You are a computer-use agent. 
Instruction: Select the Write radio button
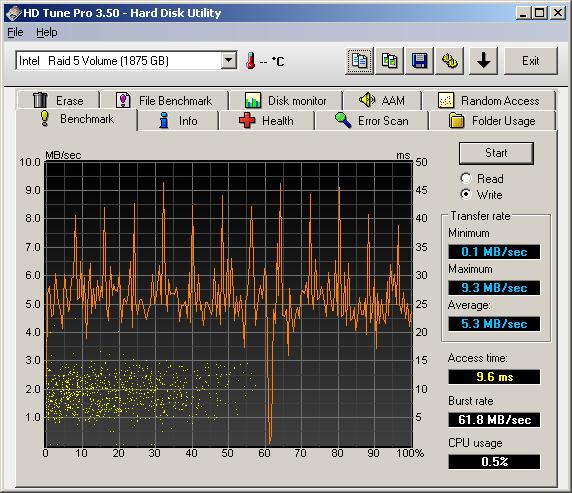[x=466, y=194]
